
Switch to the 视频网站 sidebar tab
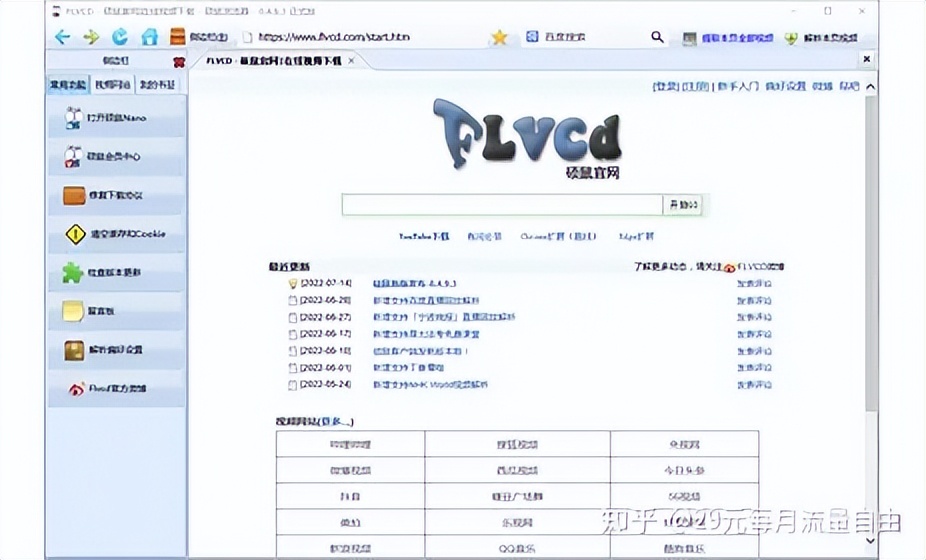click(x=112, y=85)
